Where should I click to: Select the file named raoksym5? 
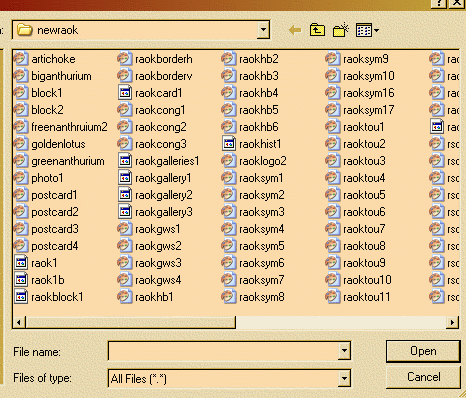pos(262,246)
